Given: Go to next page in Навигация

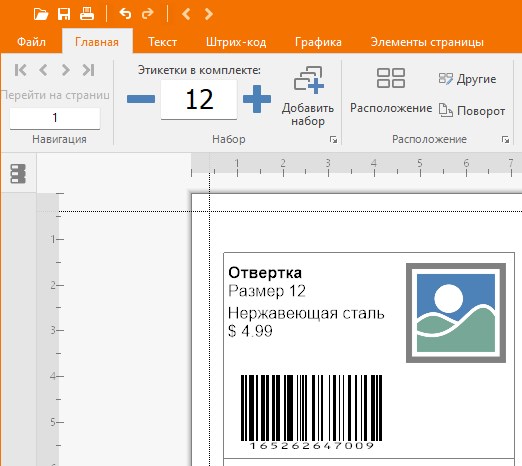Looking at the screenshot, I should pos(66,70).
